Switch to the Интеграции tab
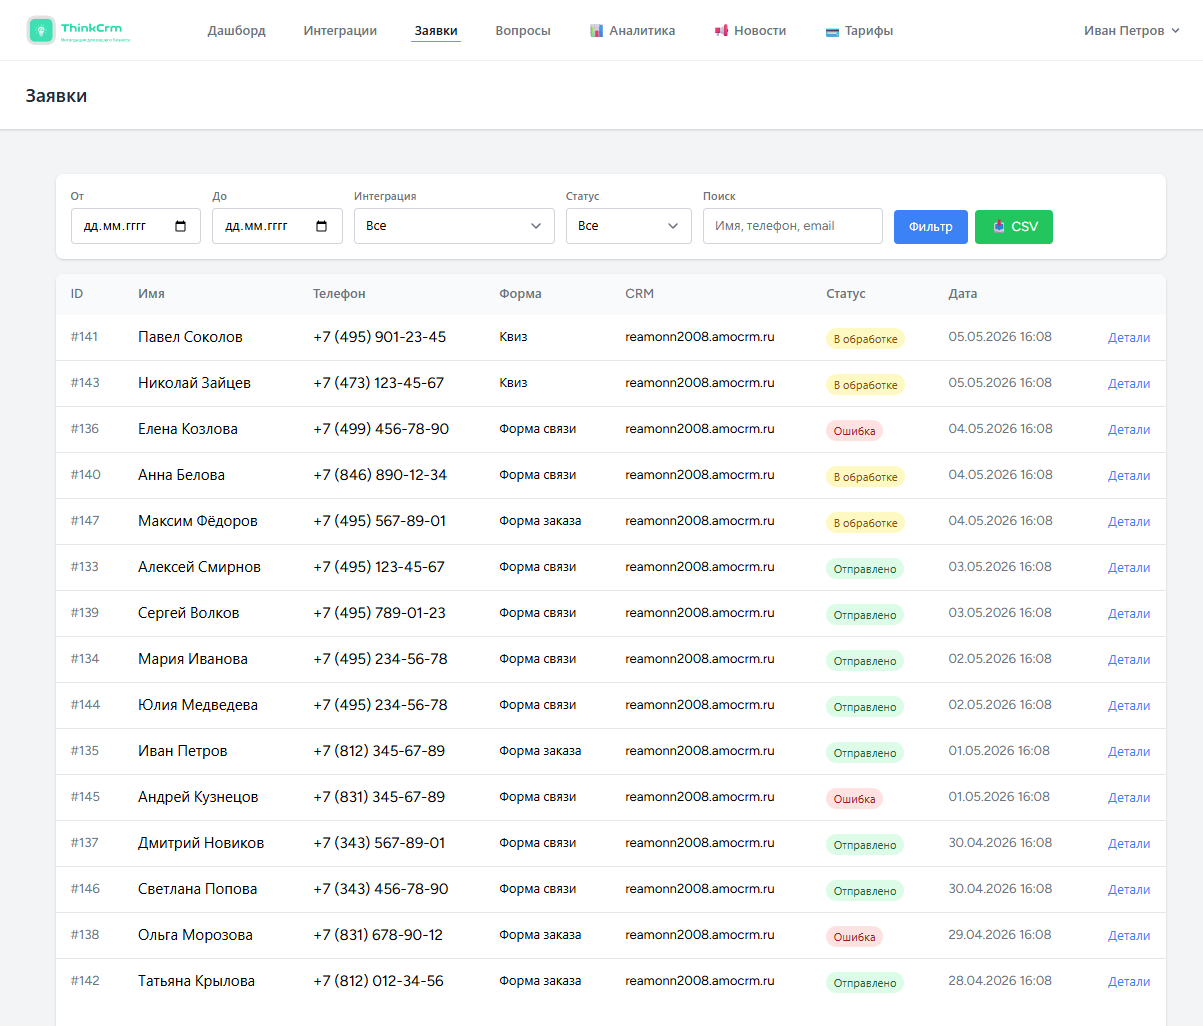This screenshot has height=1026, width=1203. tap(340, 31)
